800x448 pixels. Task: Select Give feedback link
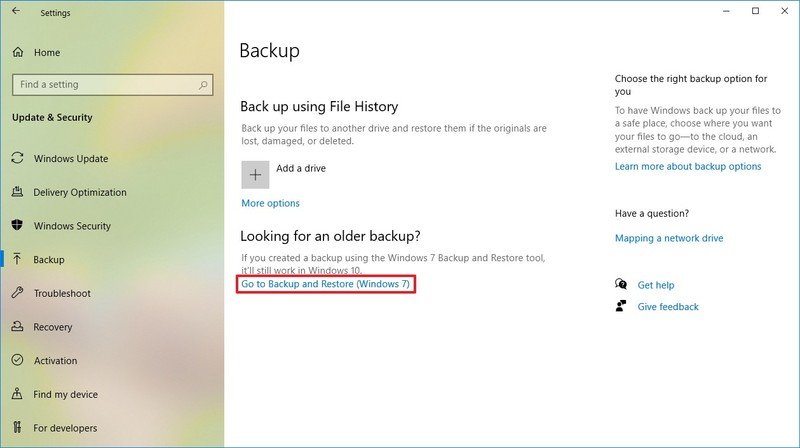coord(668,307)
